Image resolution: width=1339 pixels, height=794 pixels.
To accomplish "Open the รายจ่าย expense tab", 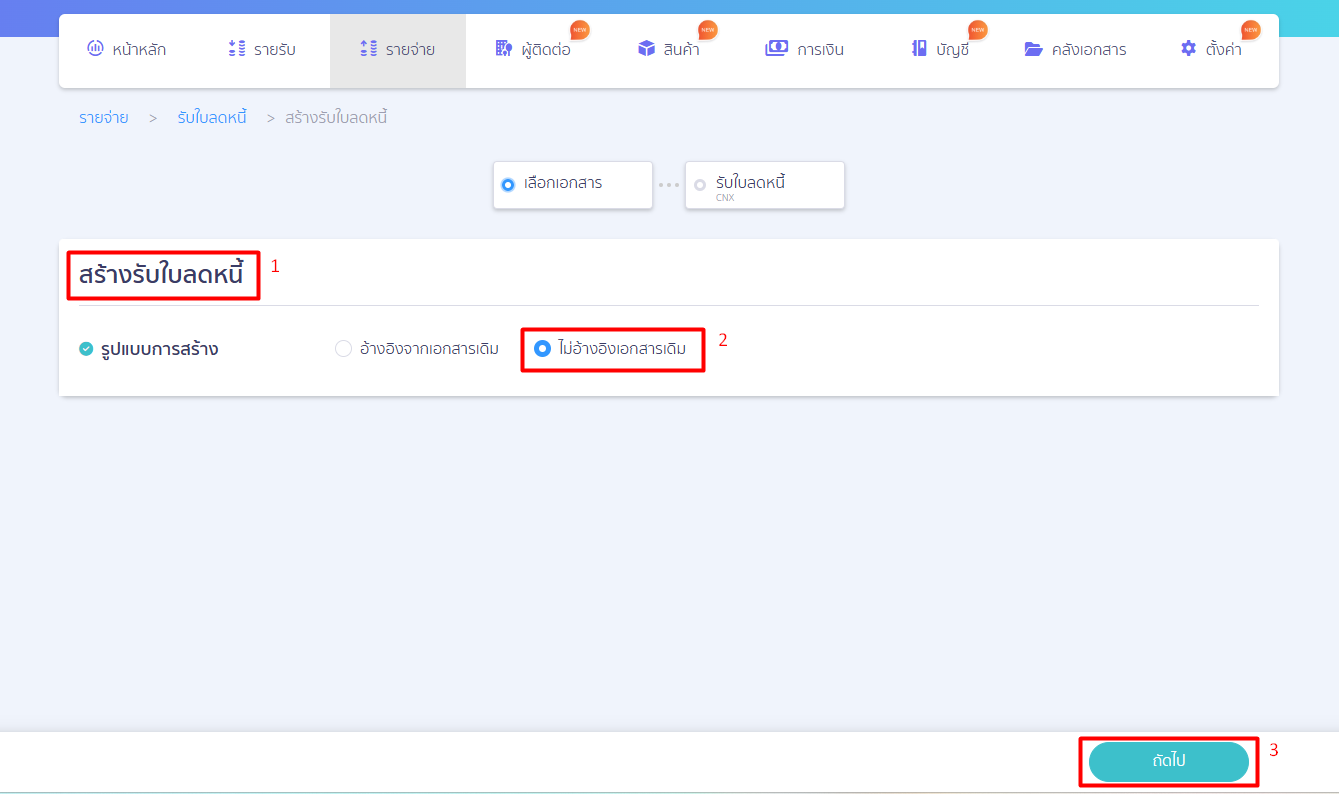I will click(x=398, y=49).
